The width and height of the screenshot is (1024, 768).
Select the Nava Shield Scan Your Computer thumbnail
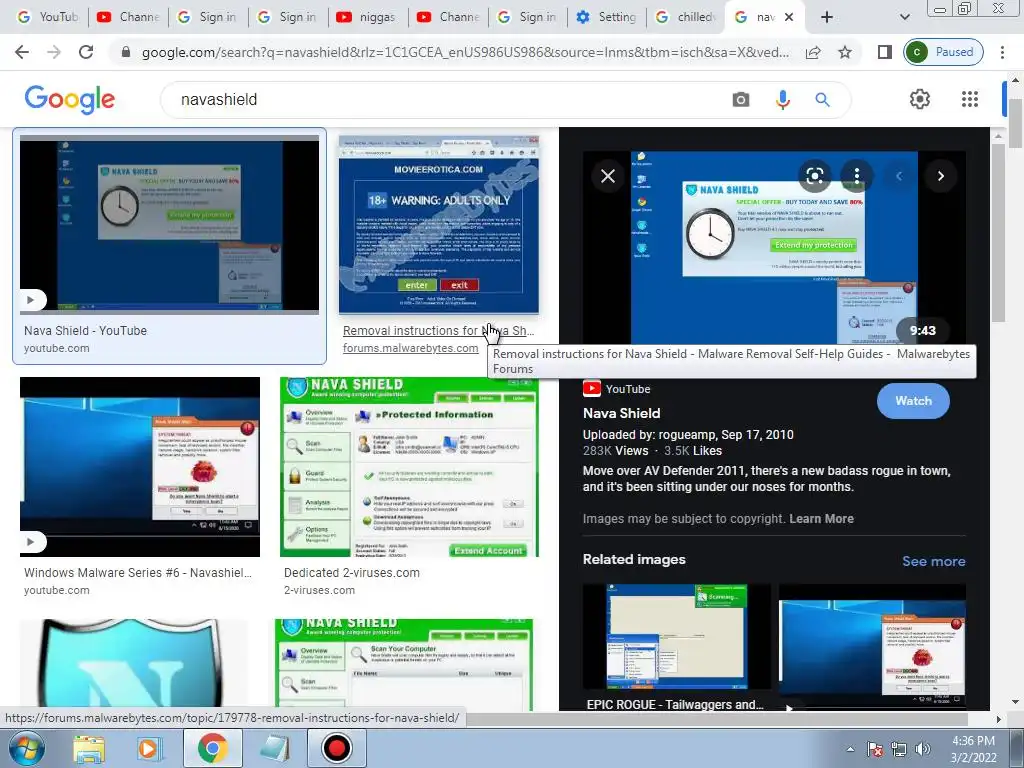(x=404, y=664)
